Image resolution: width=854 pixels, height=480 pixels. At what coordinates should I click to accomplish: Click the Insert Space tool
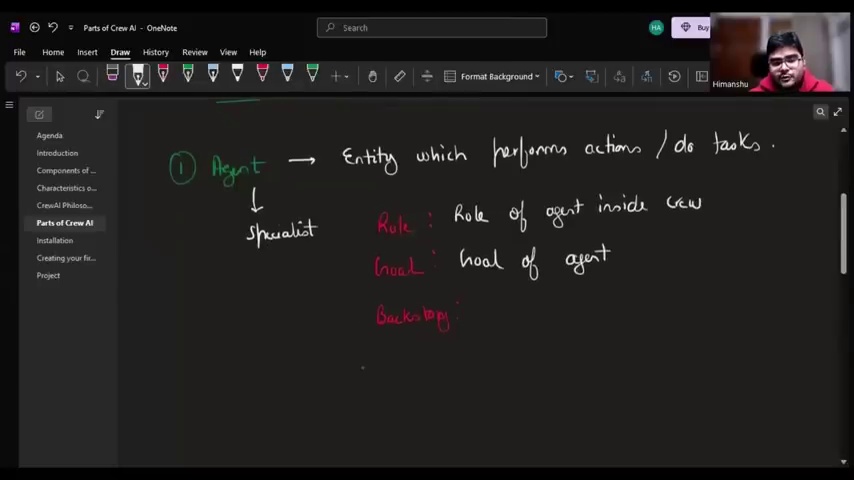click(x=427, y=77)
